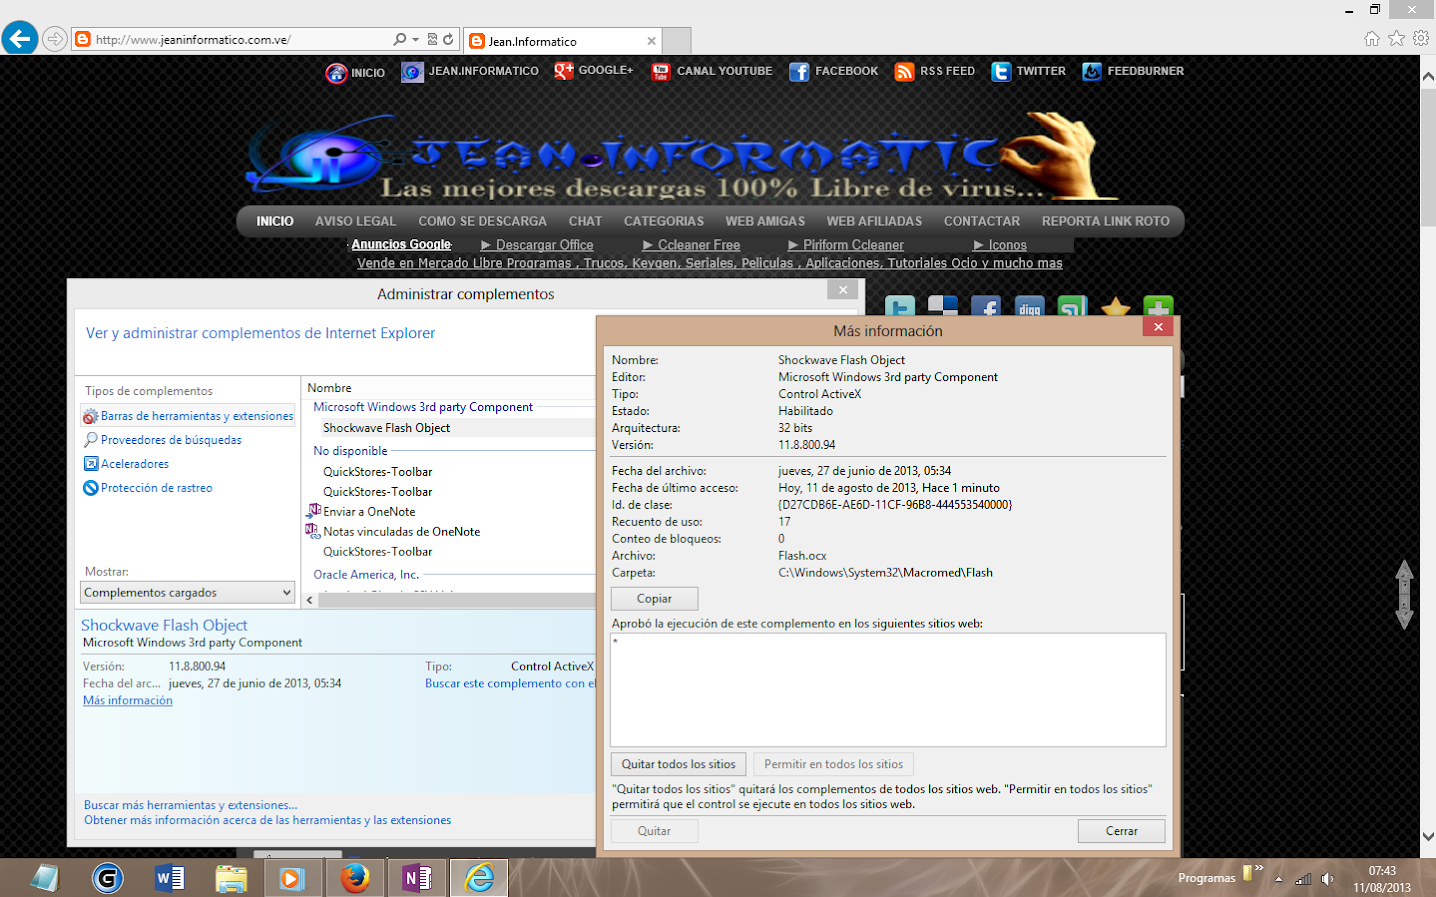1436x897 pixels.
Task: Select Notas vinculadas de OneNote row
Action: click(x=401, y=532)
